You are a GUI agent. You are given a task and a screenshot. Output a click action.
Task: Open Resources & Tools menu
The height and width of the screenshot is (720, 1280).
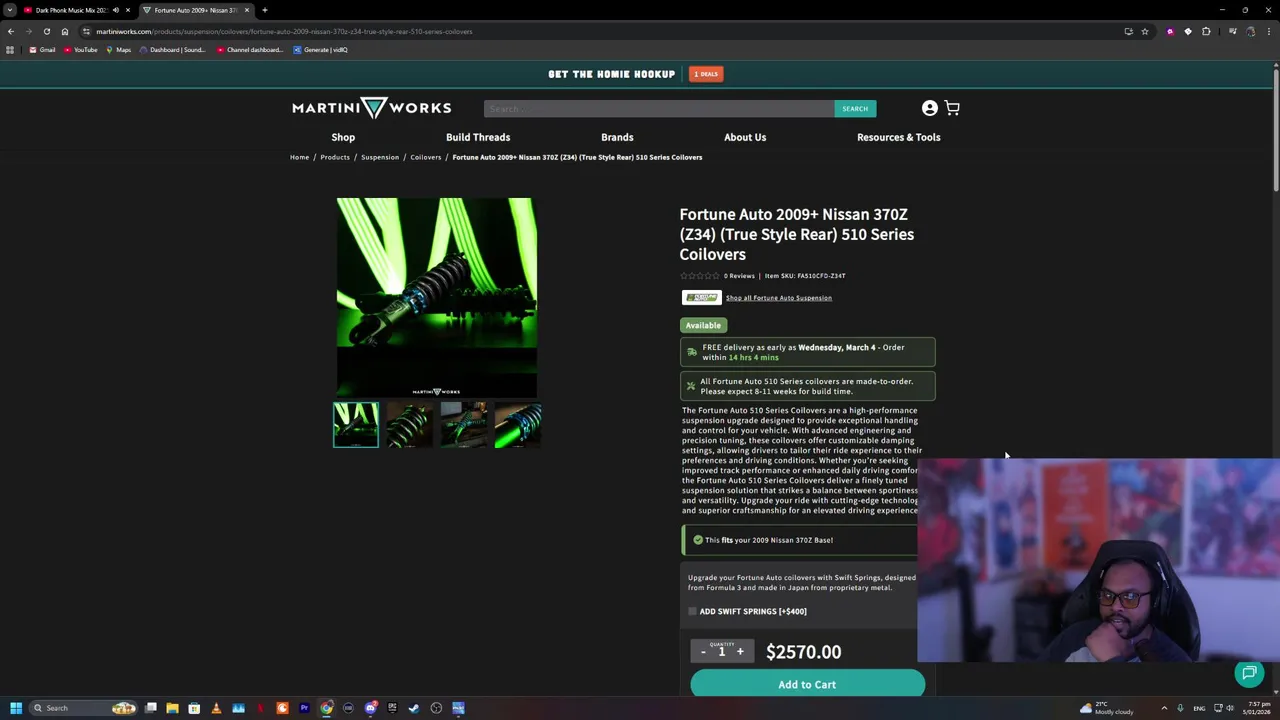coord(898,137)
